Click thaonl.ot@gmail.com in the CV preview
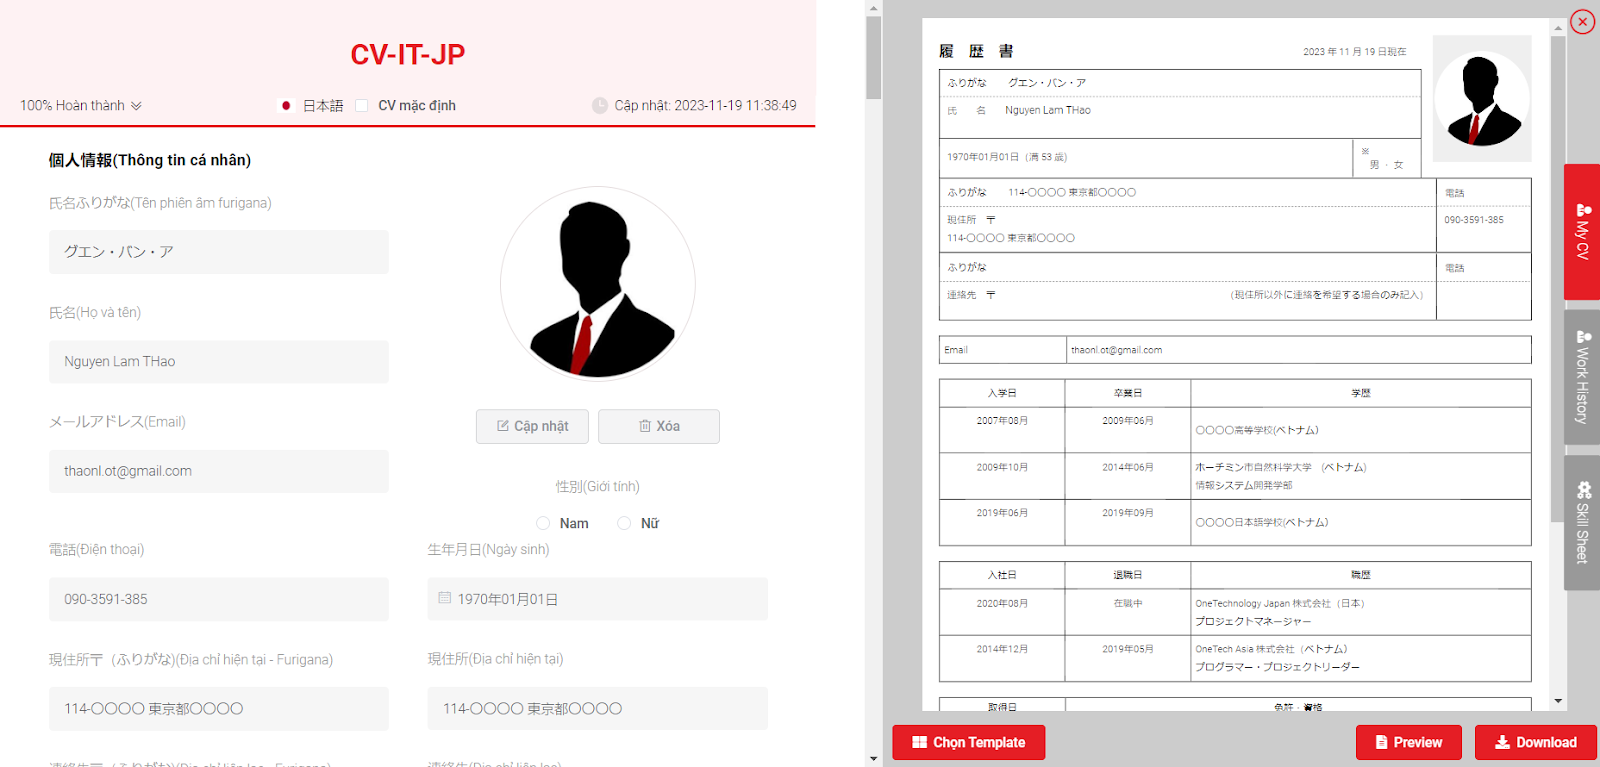1600x767 pixels. tap(1116, 350)
